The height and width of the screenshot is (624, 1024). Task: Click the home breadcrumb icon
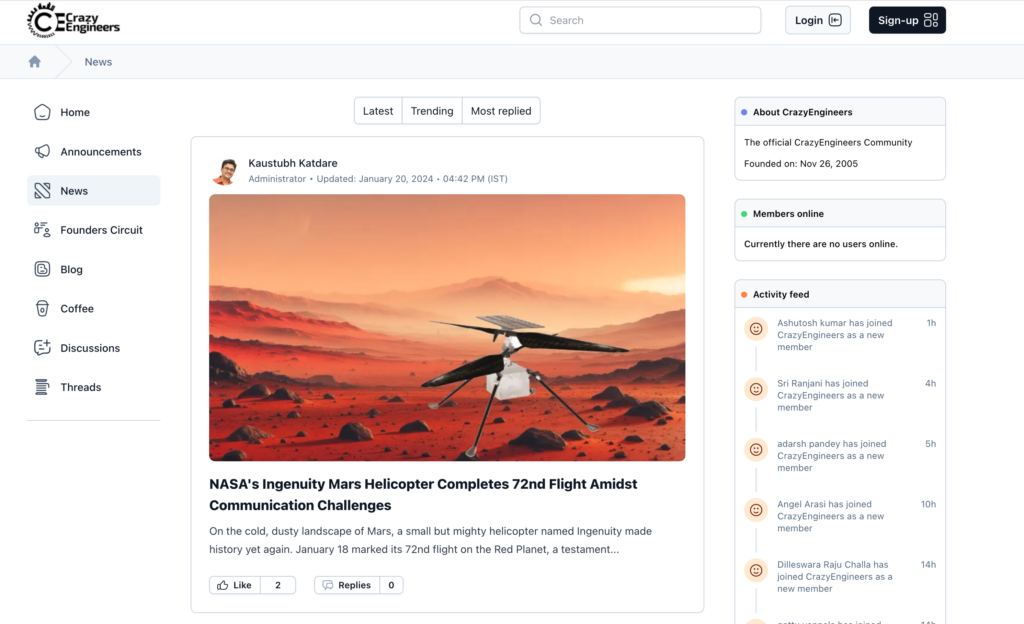click(35, 61)
